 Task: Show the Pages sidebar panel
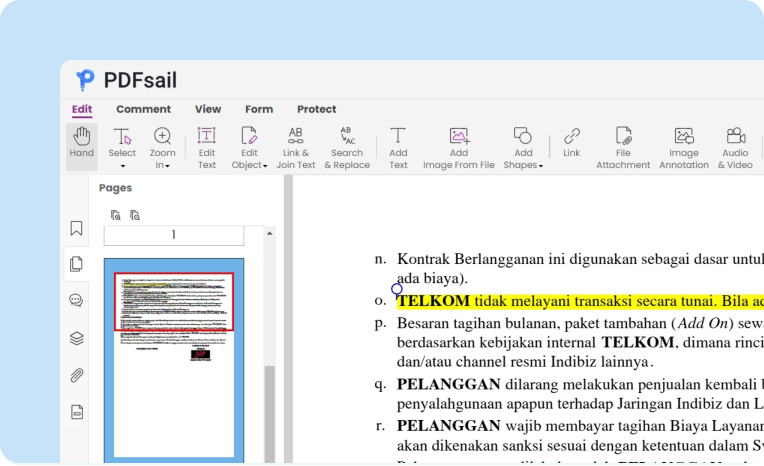[76, 264]
